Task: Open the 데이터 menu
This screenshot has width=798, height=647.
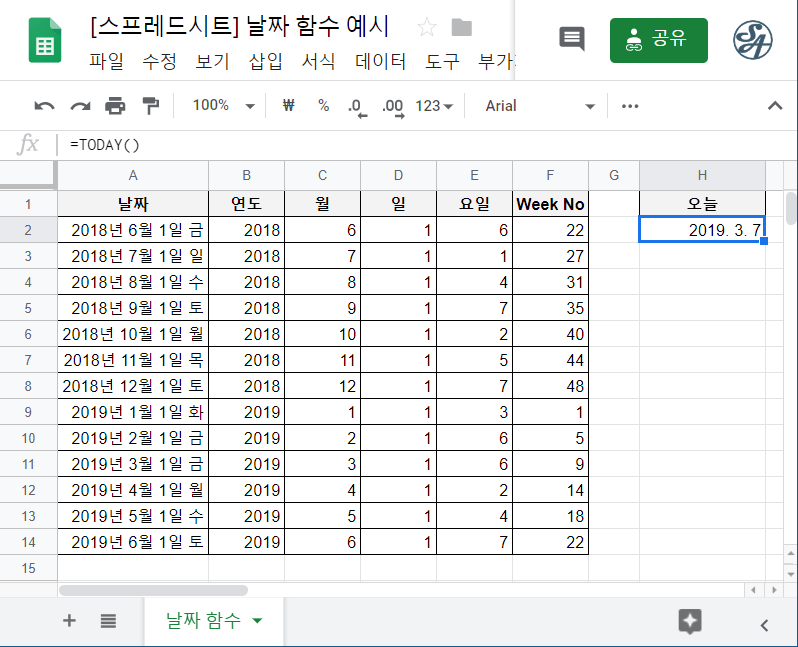Action: [381, 61]
